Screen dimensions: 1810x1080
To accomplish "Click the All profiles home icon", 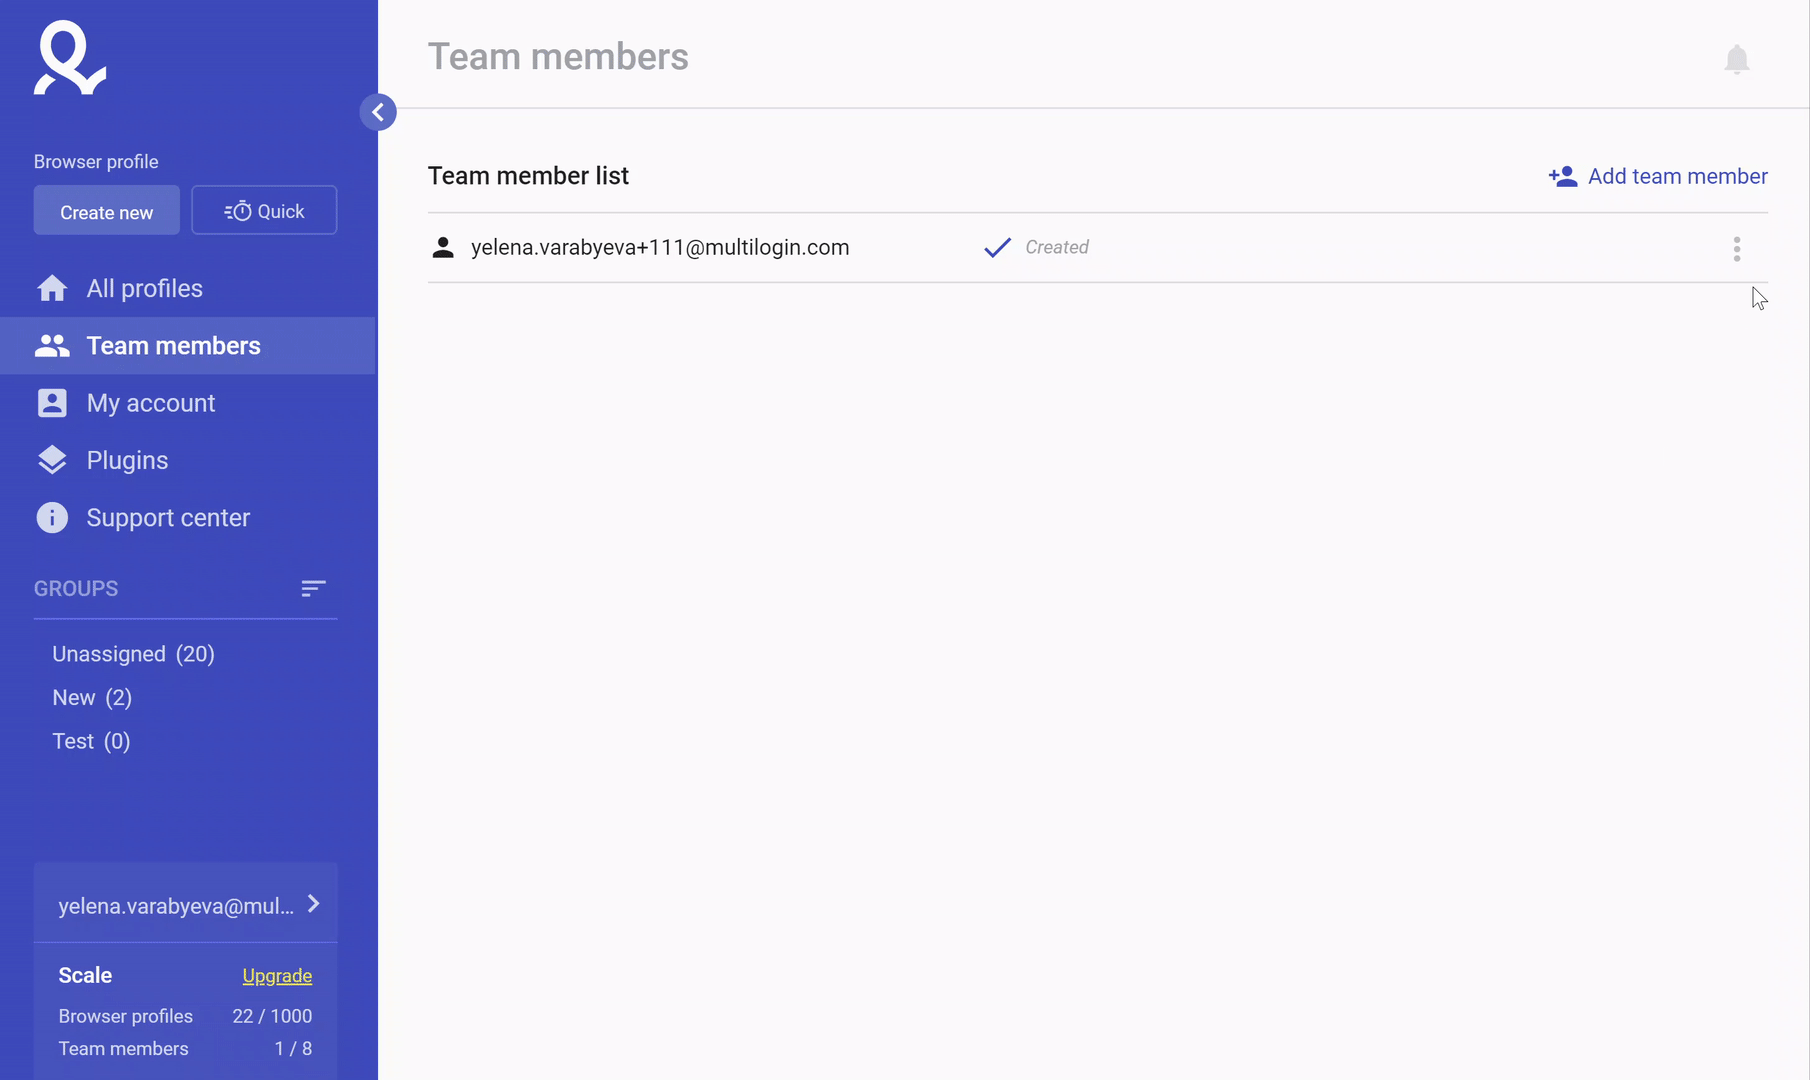I will 52,288.
